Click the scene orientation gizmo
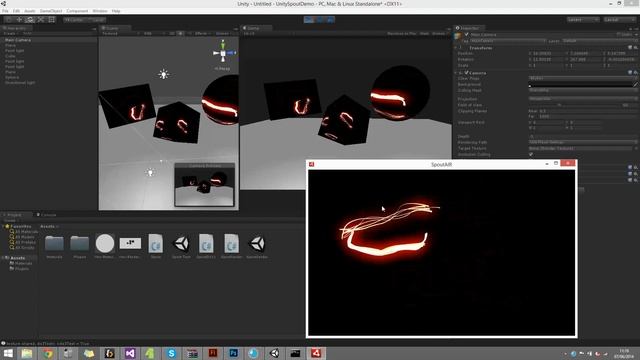 click(x=223, y=53)
